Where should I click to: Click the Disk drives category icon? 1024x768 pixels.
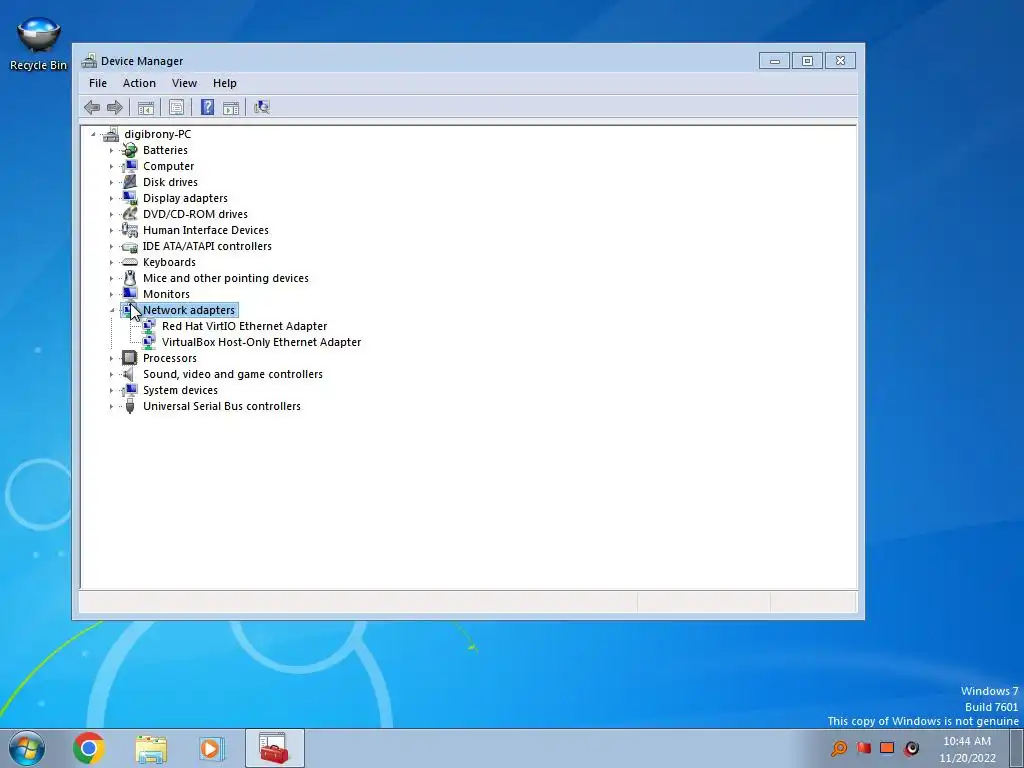pos(129,182)
